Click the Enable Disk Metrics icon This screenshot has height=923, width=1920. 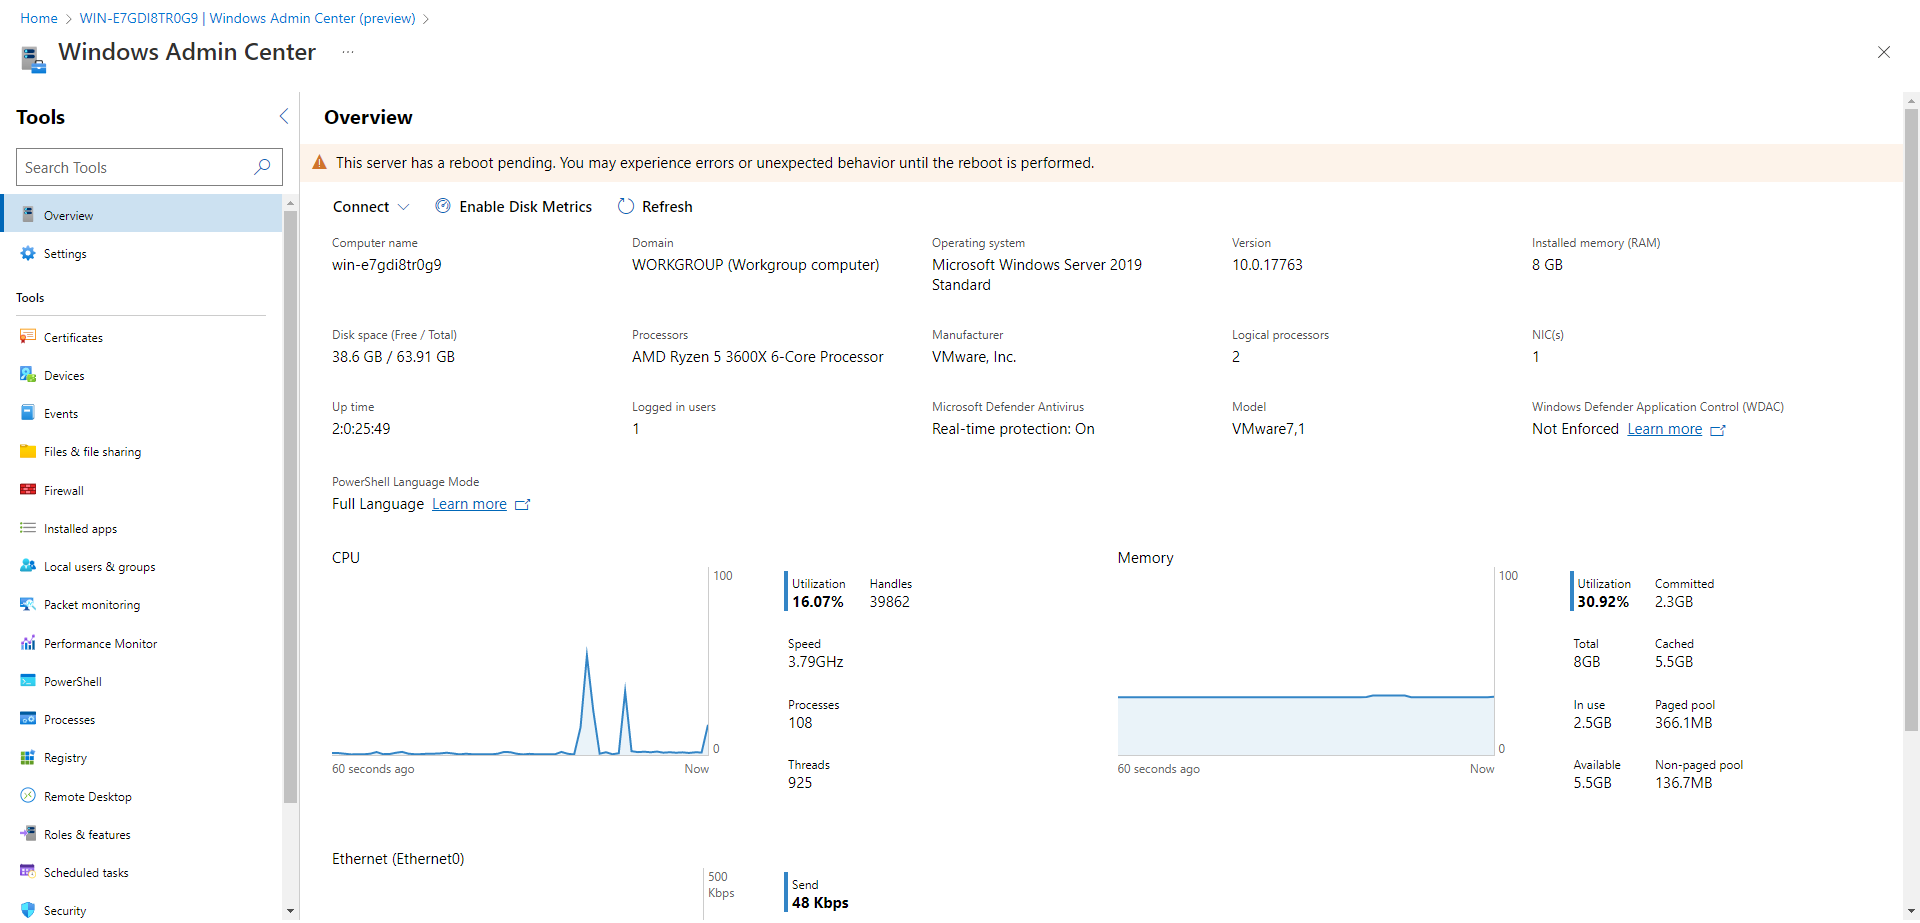443,206
